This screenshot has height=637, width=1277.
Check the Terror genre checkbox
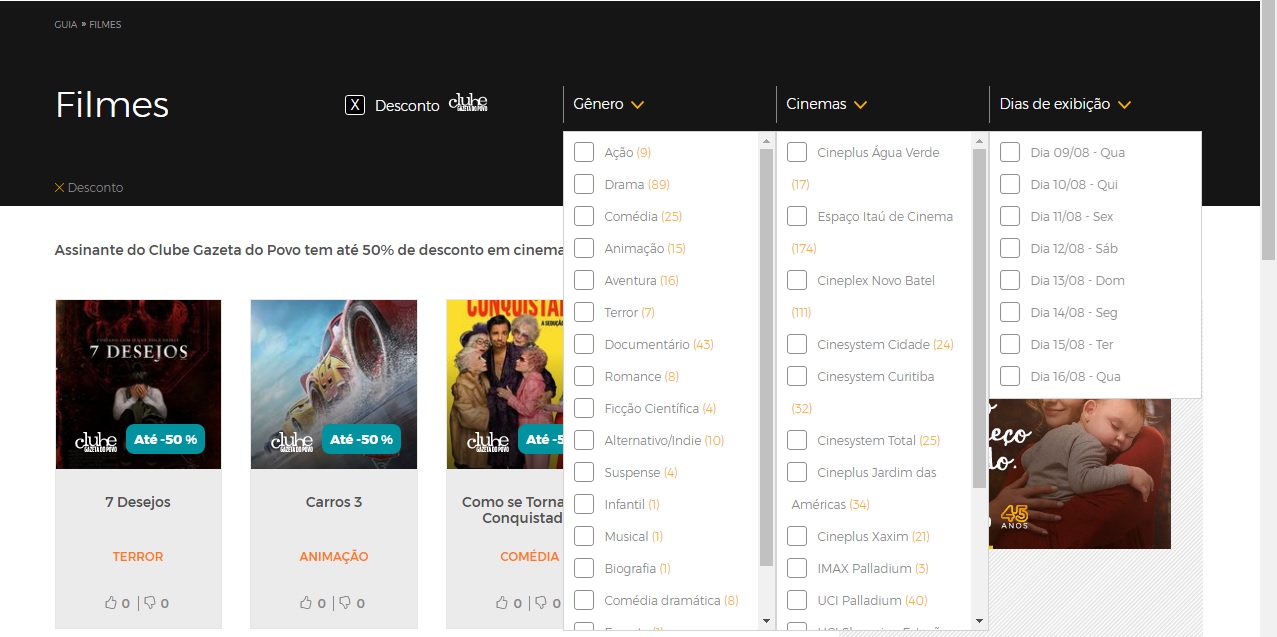(584, 312)
